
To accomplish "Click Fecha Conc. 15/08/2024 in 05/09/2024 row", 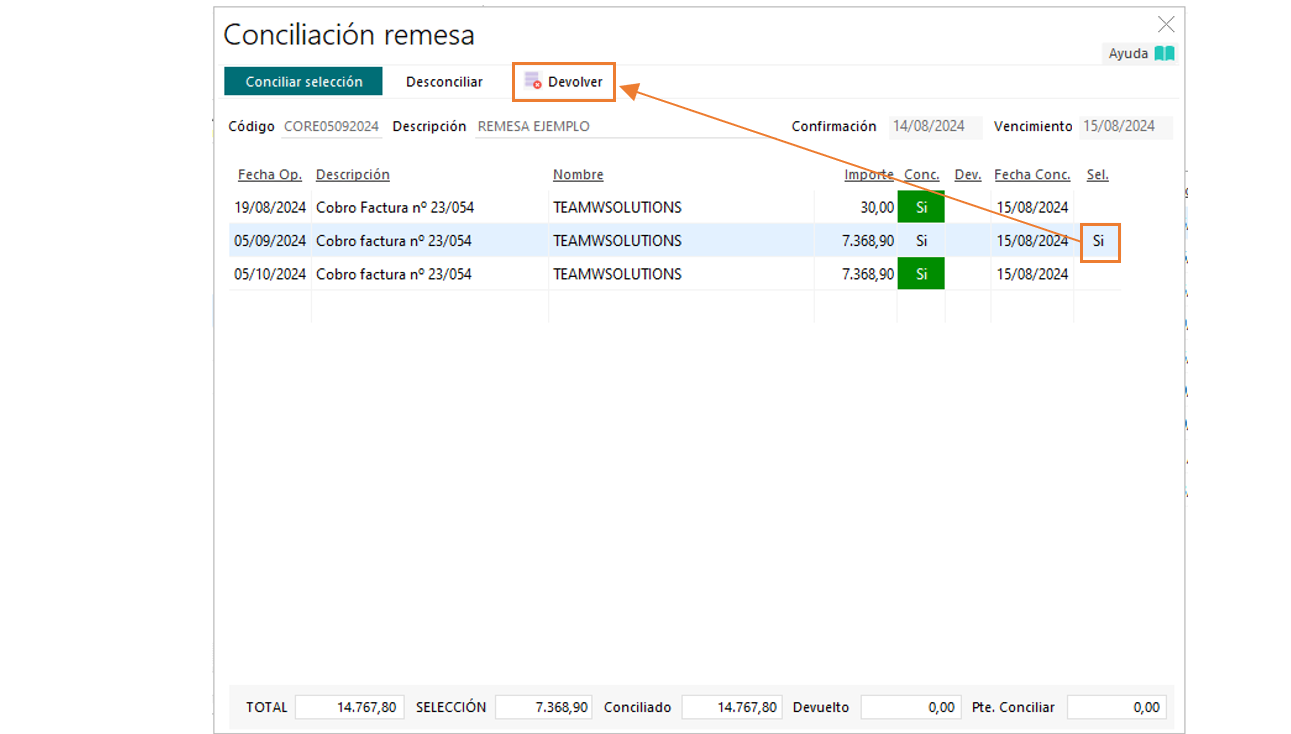I will pos(1032,241).
